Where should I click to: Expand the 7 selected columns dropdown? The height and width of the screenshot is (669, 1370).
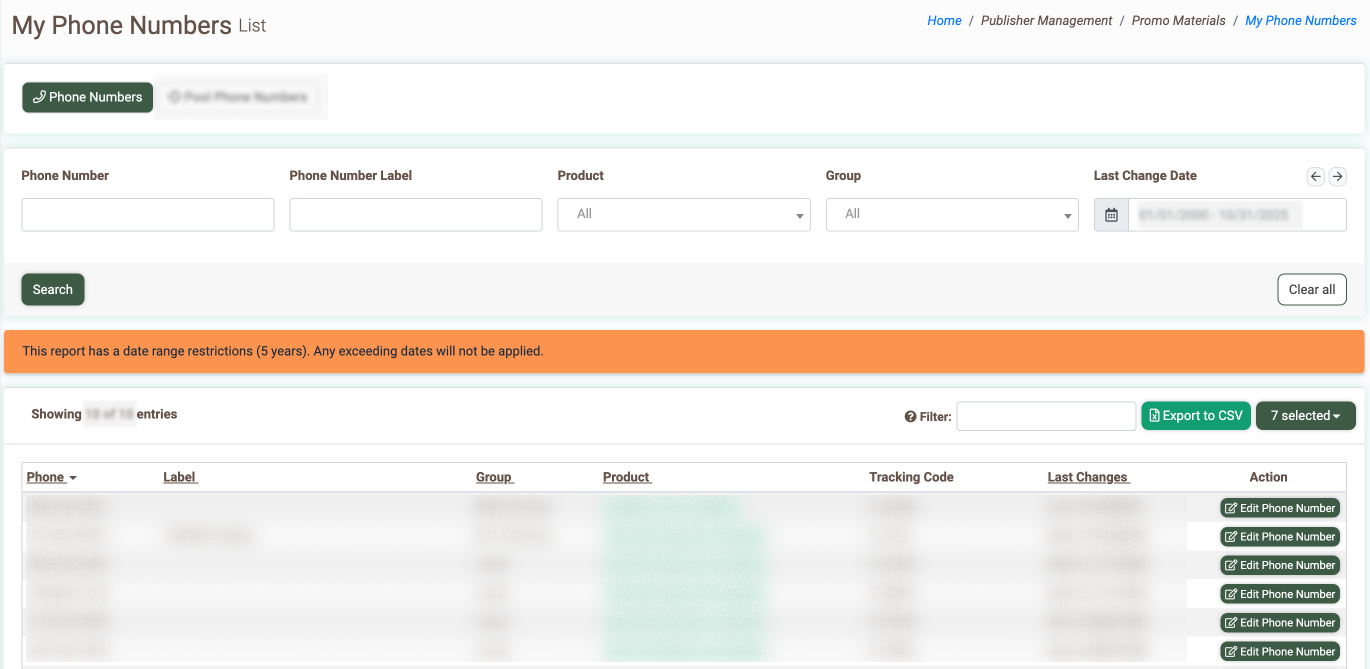pos(1305,416)
